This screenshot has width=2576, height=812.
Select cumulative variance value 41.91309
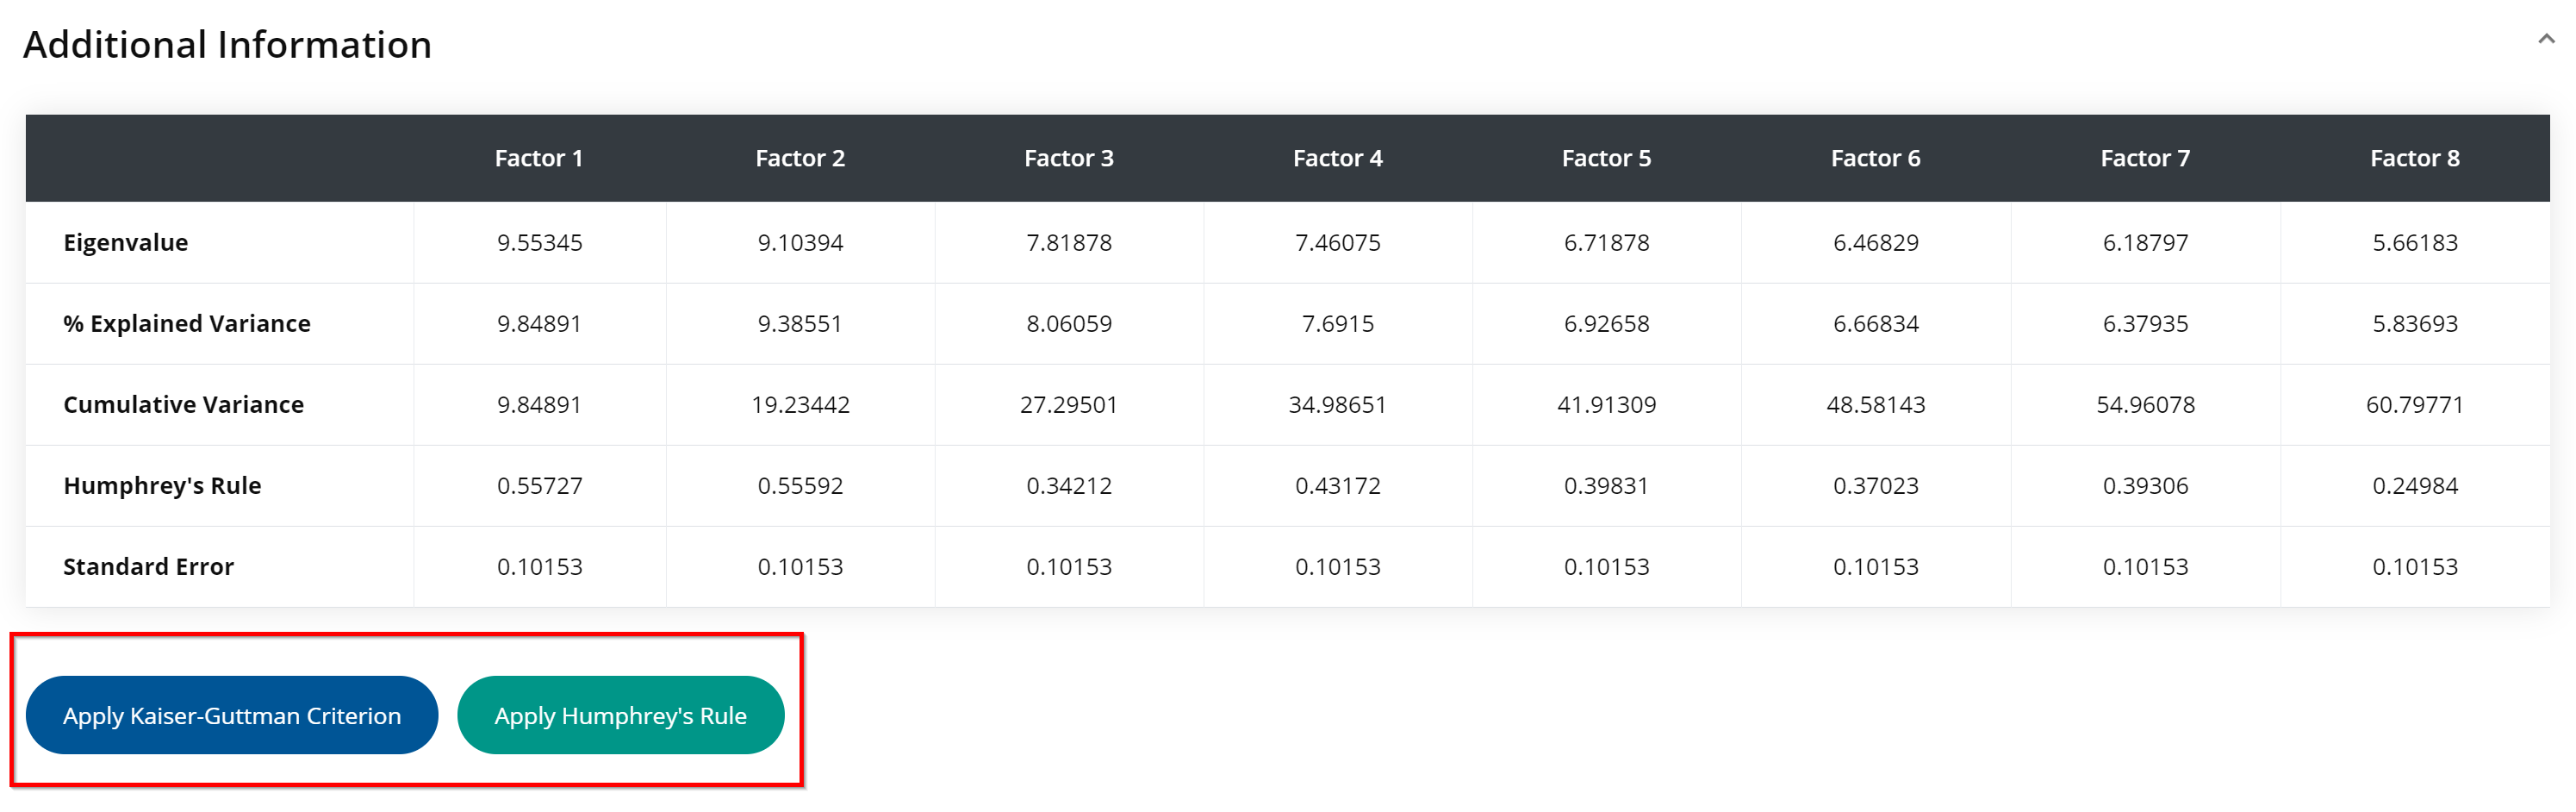[x=1607, y=404]
